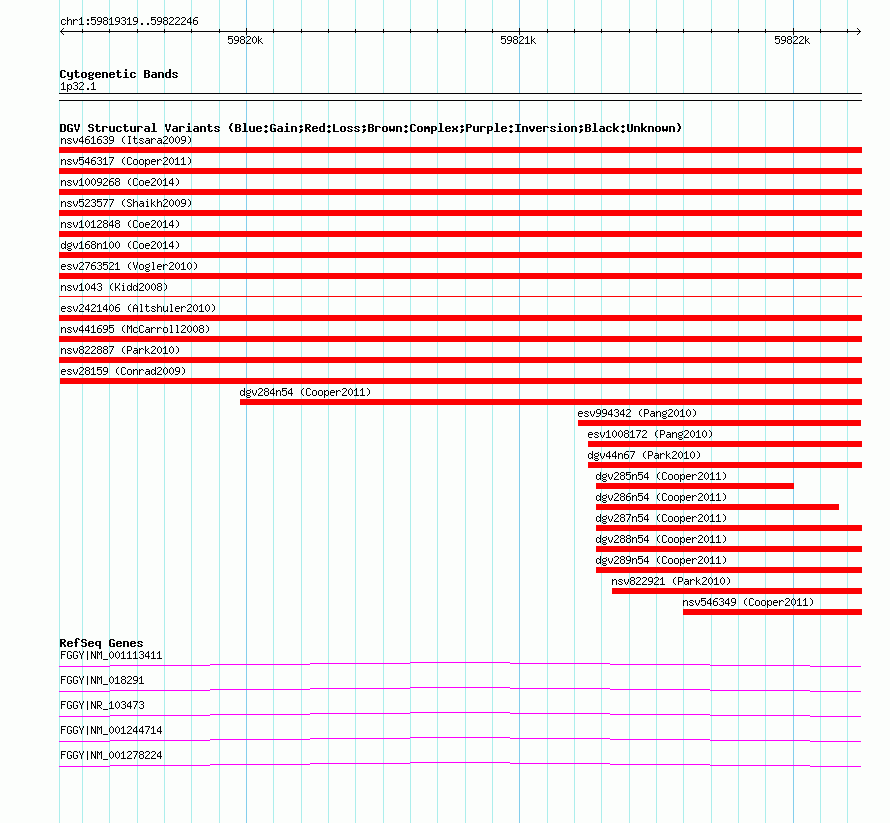The width and height of the screenshot is (890, 823).
Task: Click the thin red line under nsv1043
Action: (x=460, y=296)
